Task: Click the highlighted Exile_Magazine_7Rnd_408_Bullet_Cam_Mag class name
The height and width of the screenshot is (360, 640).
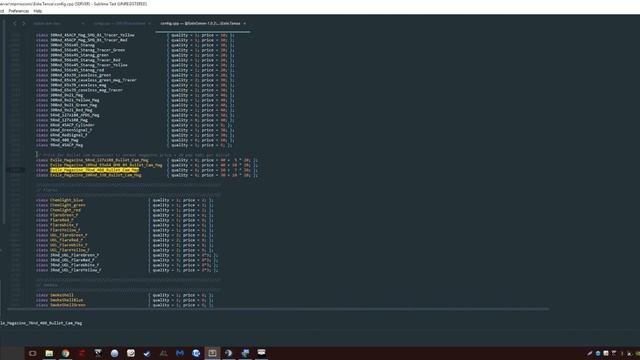Action: click(94, 170)
